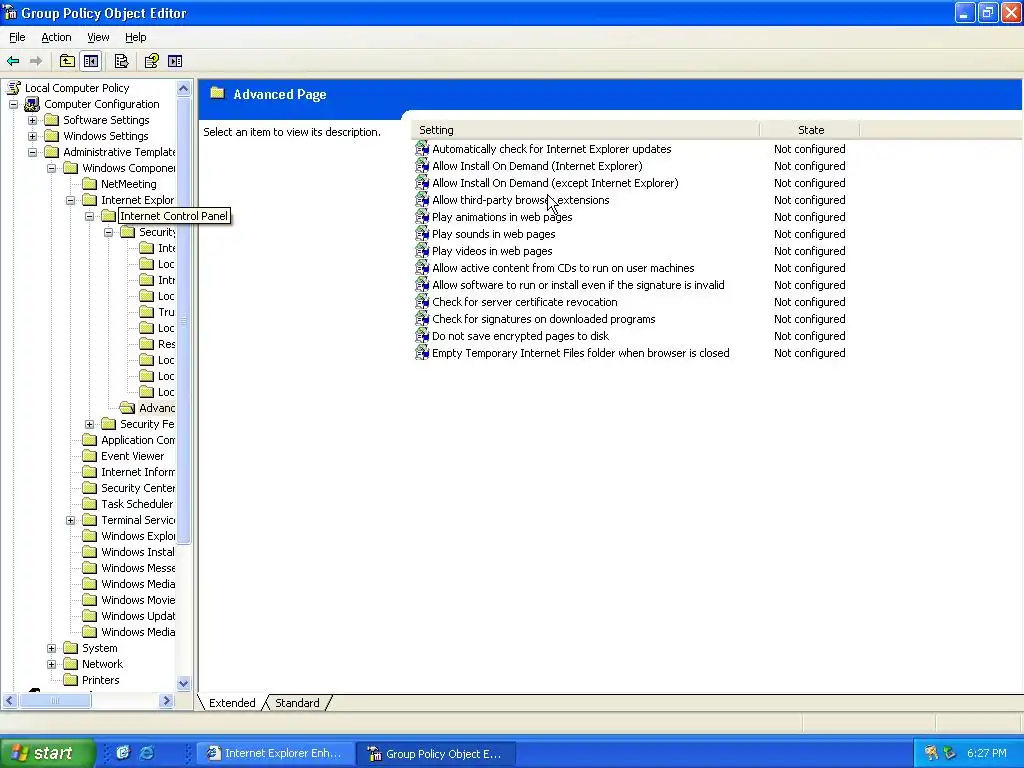Click the Forward arrow toolbar button
Image resolution: width=1024 pixels, height=768 pixels.
pos(36,61)
